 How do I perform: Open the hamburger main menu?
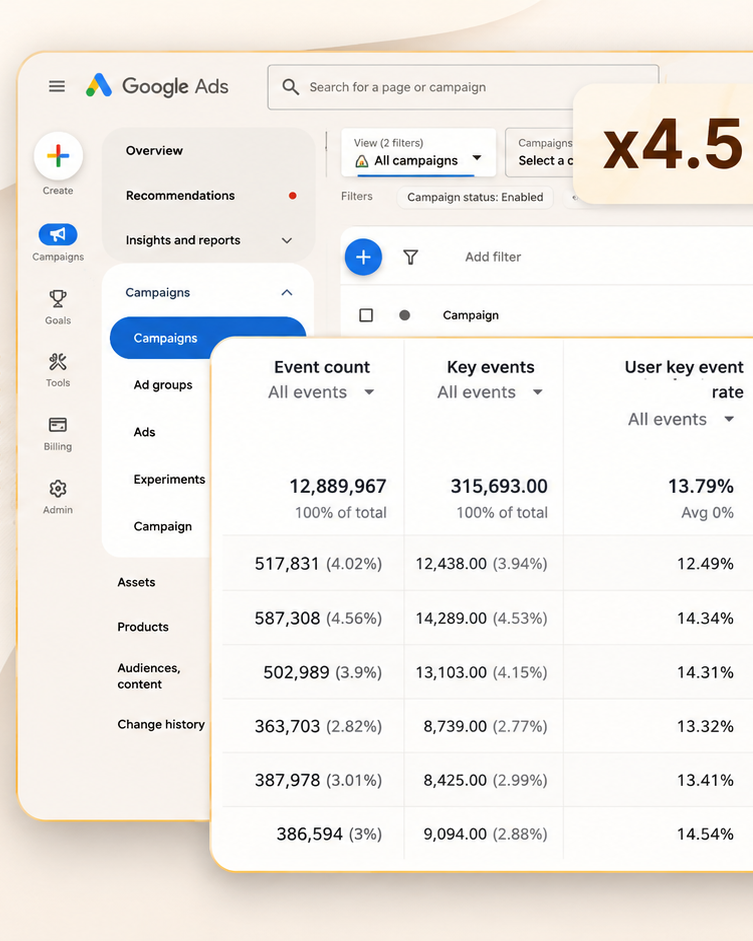tap(57, 86)
